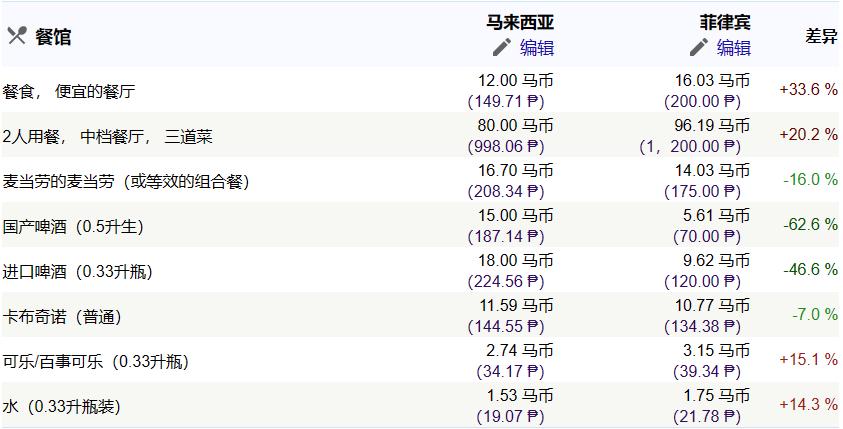Click Philippines price 3.15 马币
The height and width of the screenshot is (429, 843).
click(x=717, y=351)
